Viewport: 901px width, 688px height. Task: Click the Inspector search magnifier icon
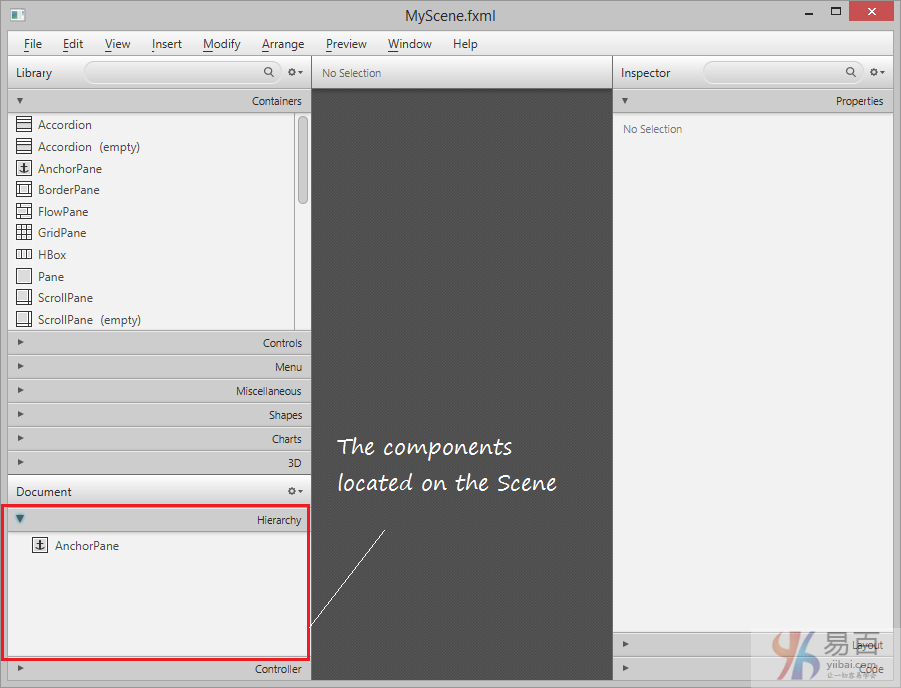click(850, 72)
